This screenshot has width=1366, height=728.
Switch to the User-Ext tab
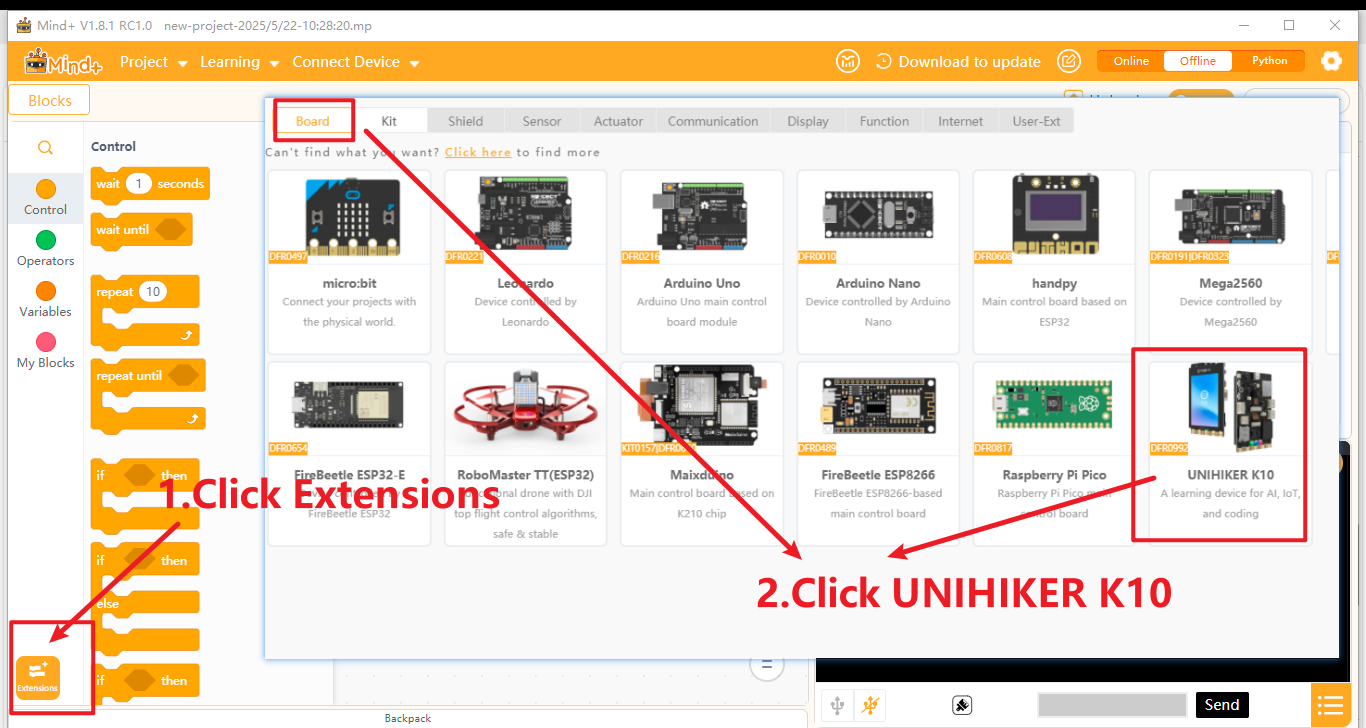click(x=1036, y=121)
